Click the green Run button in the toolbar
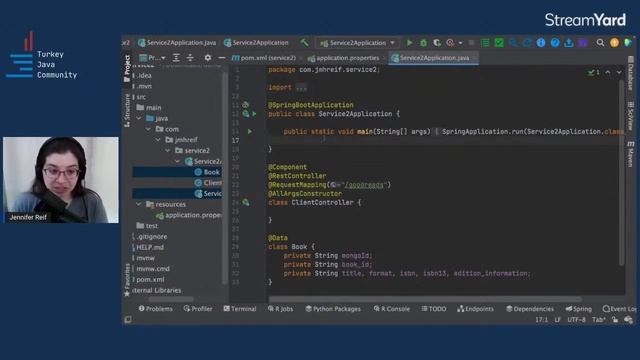Viewport: 640px width, 360px height. (x=409, y=42)
